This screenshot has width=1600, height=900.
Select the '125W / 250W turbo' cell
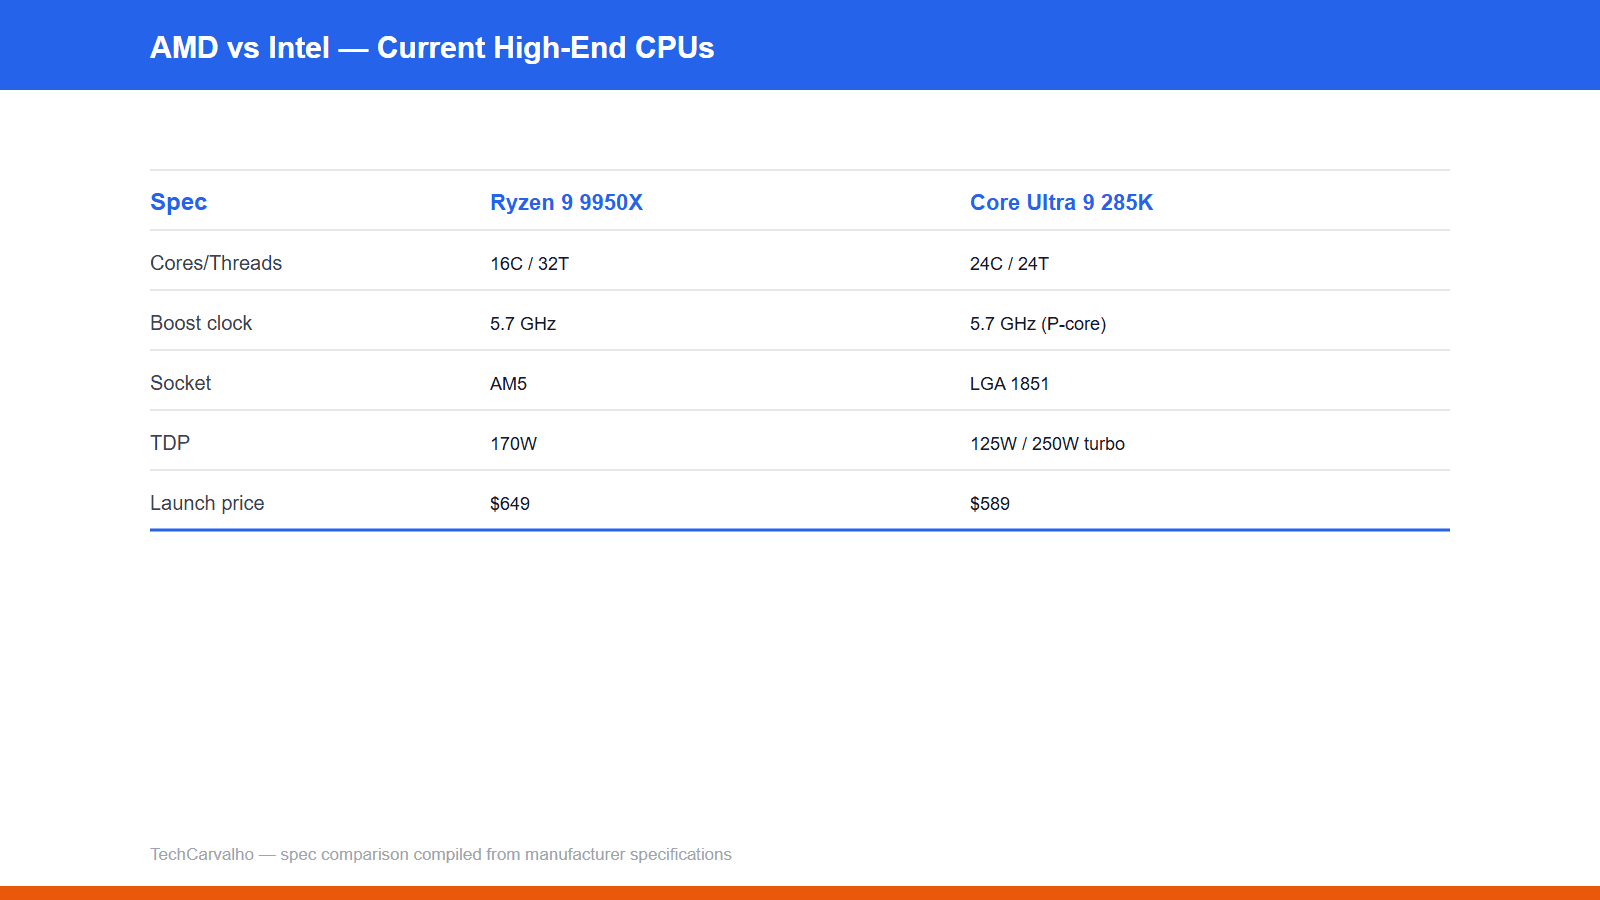click(x=1047, y=444)
